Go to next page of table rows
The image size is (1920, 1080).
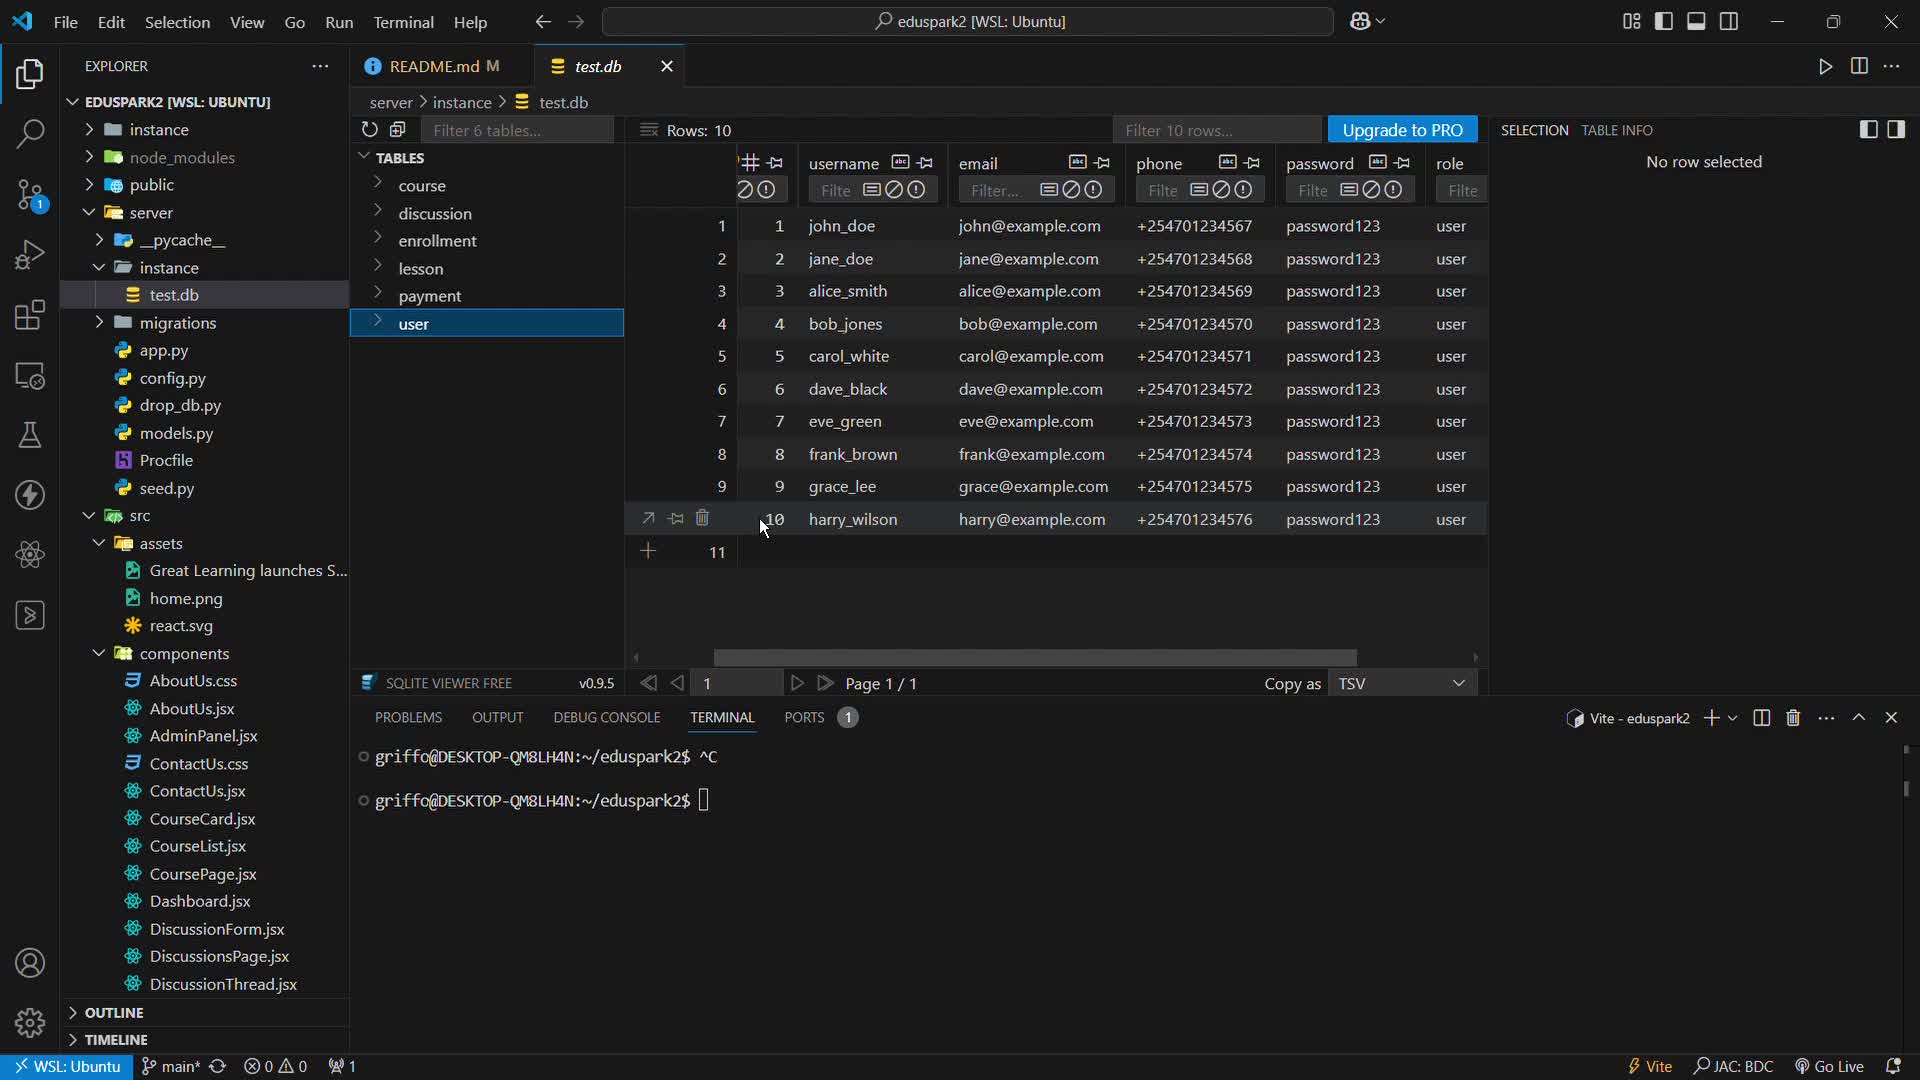coord(797,684)
